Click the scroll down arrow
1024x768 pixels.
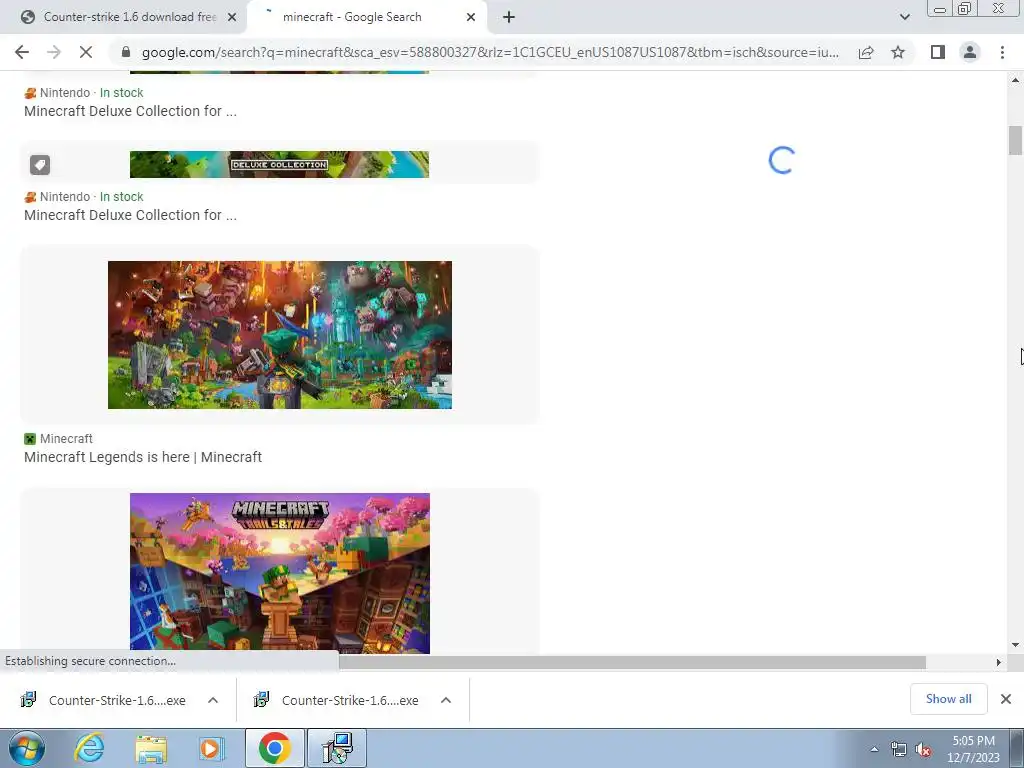point(1015,645)
